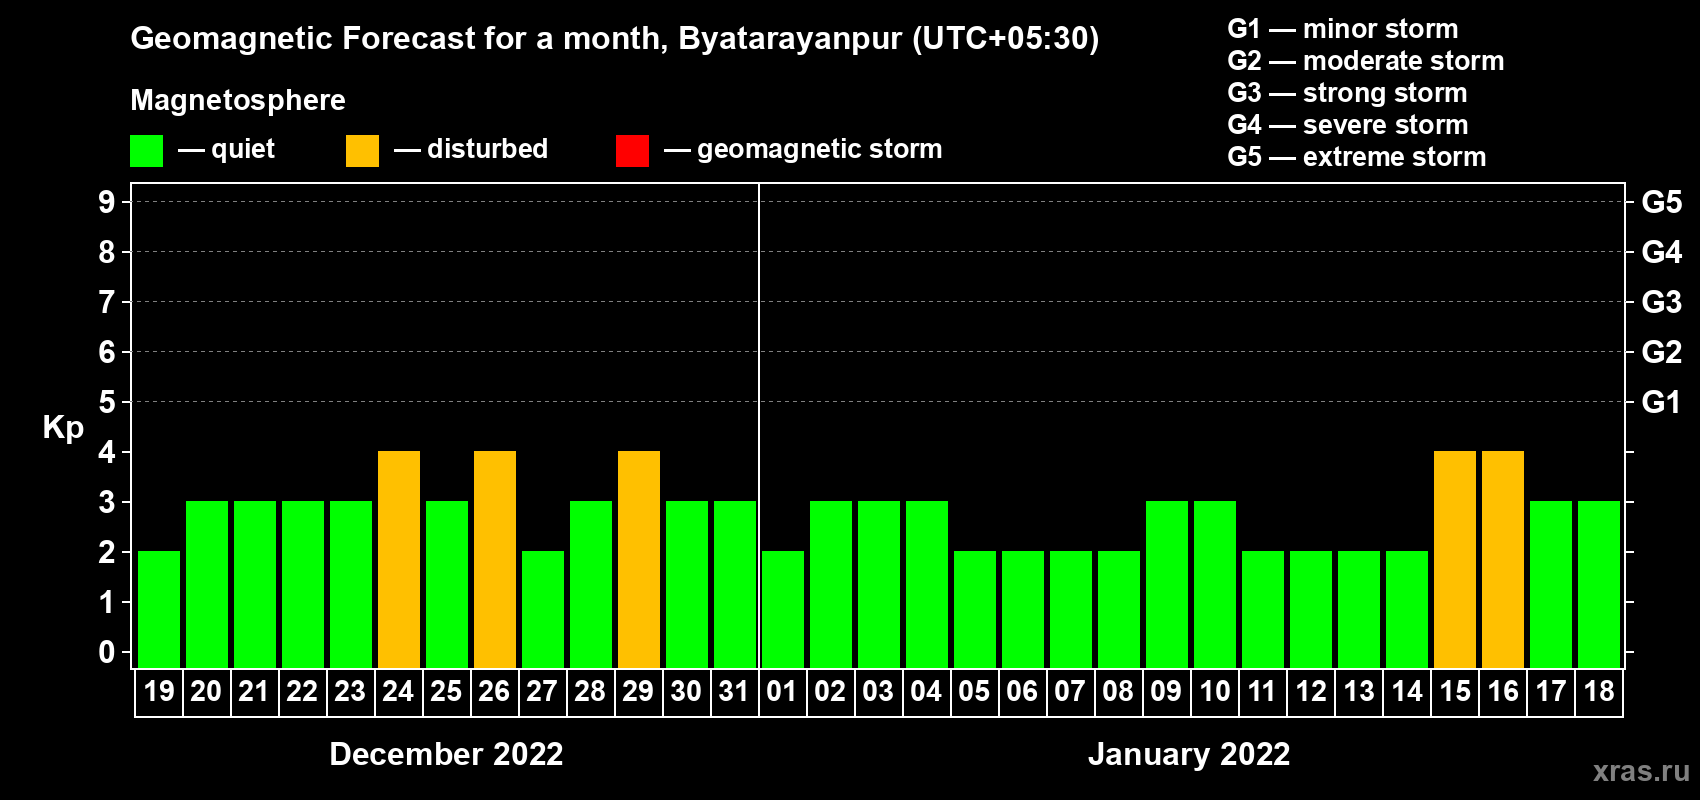Viewport: 1700px width, 800px height.
Task: Click the date label 12
Action: (1311, 691)
